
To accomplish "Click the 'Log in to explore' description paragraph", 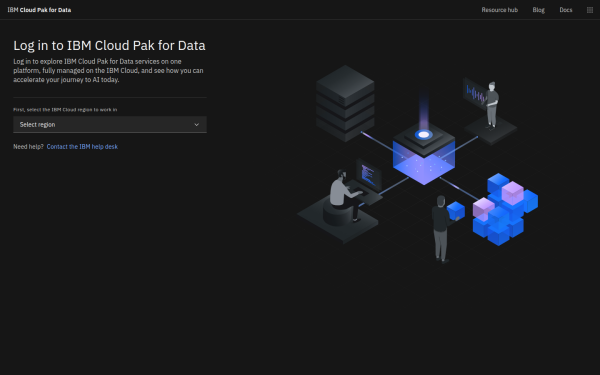I will pyautogui.click(x=108, y=70).
